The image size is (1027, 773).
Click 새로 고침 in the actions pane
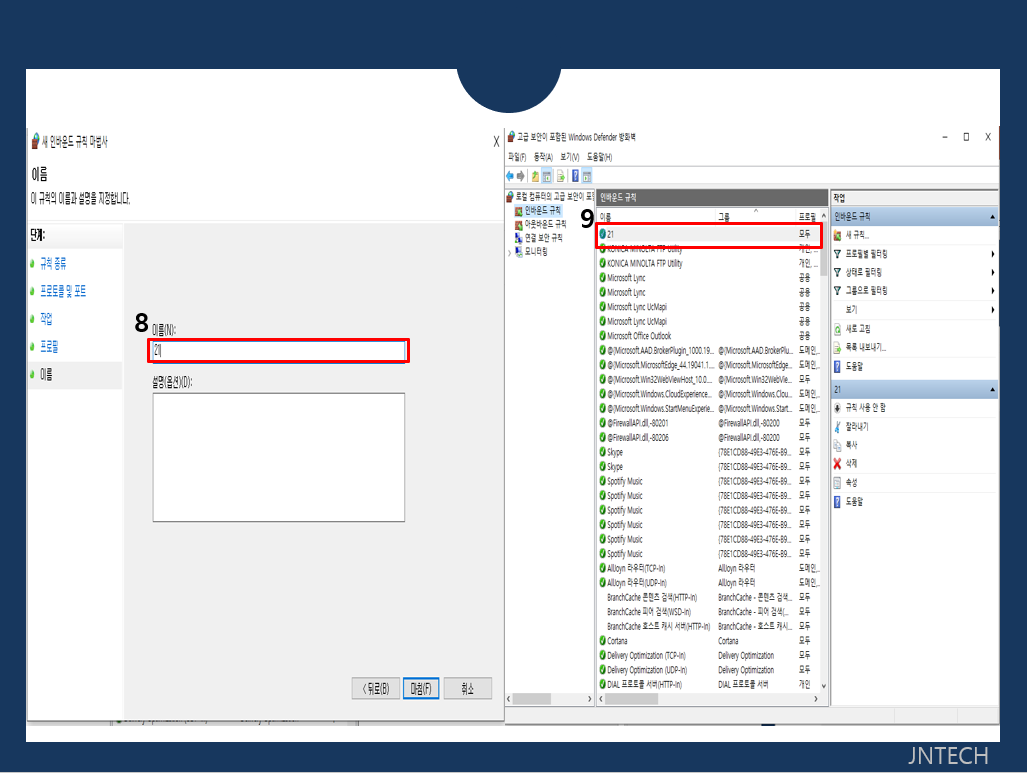point(857,329)
